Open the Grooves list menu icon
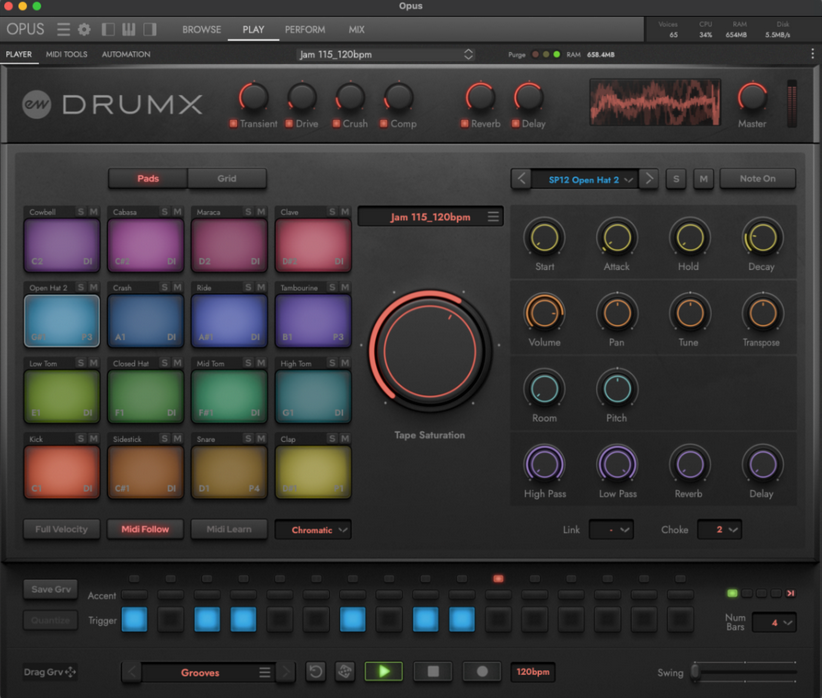This screenshot has width=822, height=698. tap(265, 672)
